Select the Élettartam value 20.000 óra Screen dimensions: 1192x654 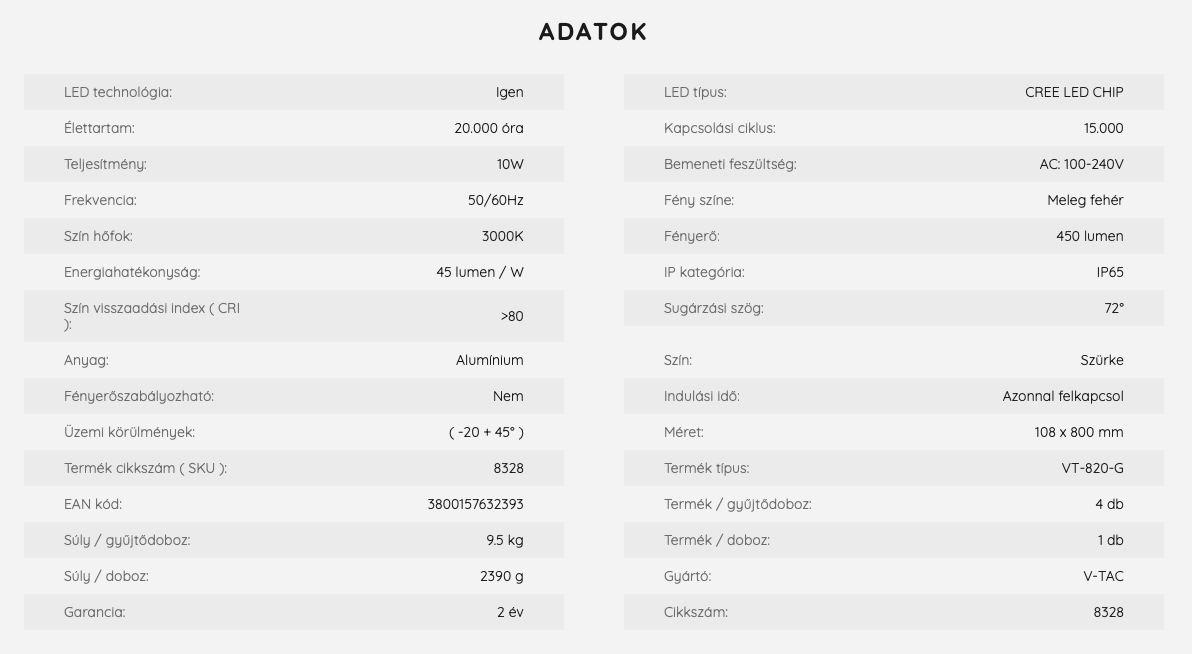click(x=489, y=128)
